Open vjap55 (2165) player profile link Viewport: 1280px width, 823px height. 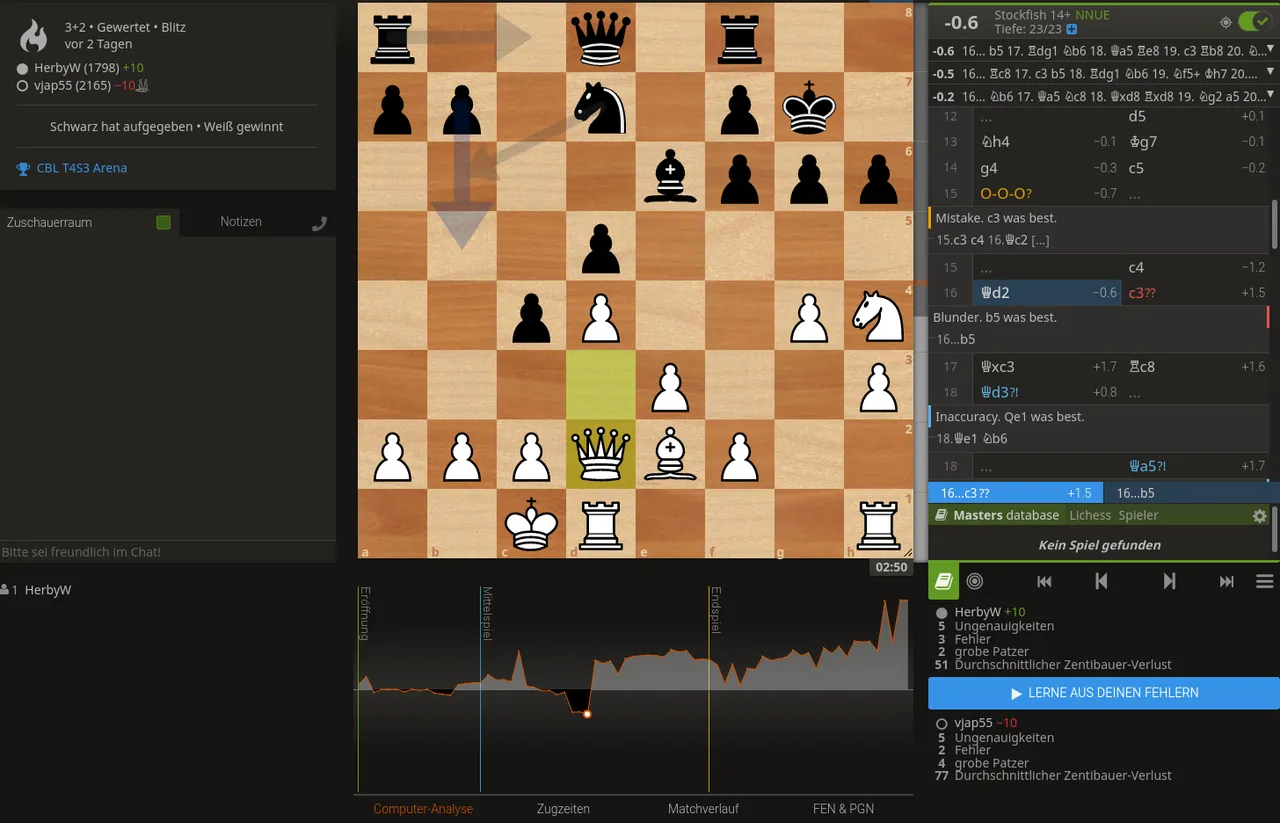[x=71, y=86]
